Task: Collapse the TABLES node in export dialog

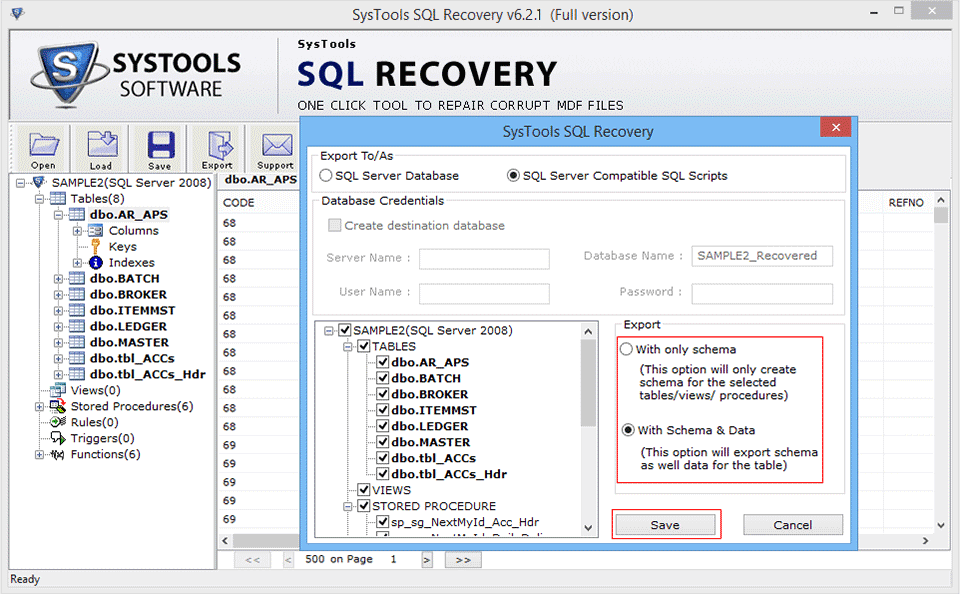Action: point(349,346)
